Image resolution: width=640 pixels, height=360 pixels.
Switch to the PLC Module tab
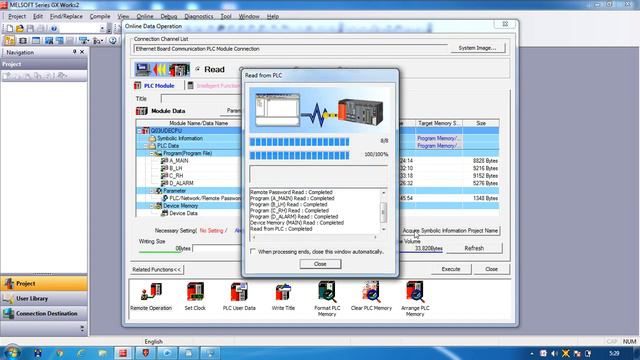(154, 85)
